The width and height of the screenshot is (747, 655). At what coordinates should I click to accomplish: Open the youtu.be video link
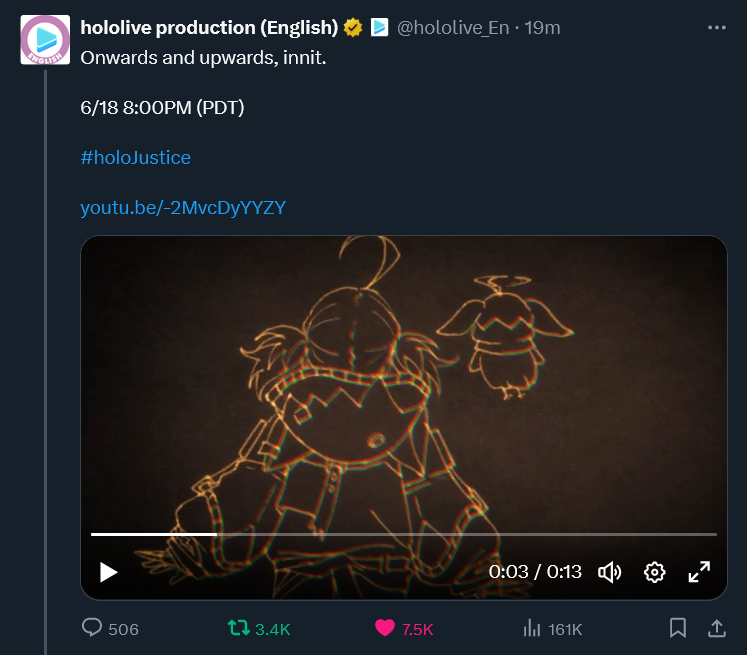pos(183,208)
